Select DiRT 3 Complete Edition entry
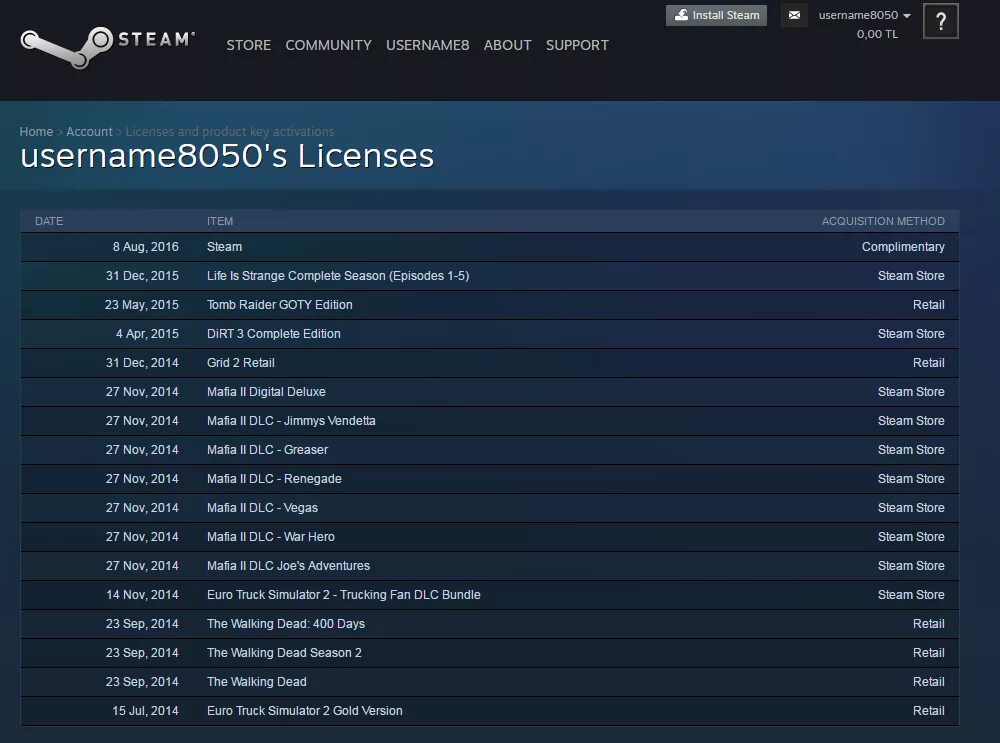Image resolution: width=1000 pixels, height=743 pixels. click(x=274, y=334)
